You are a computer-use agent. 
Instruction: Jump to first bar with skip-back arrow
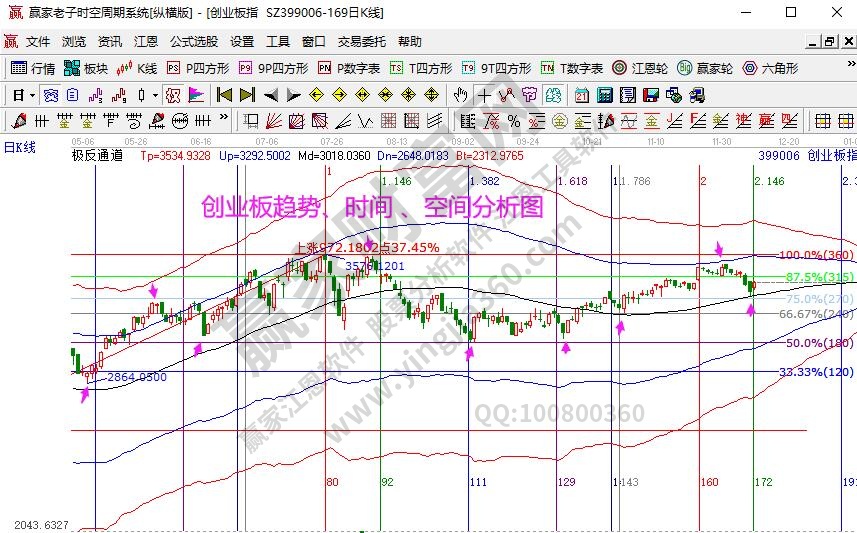tap(225, 95)
